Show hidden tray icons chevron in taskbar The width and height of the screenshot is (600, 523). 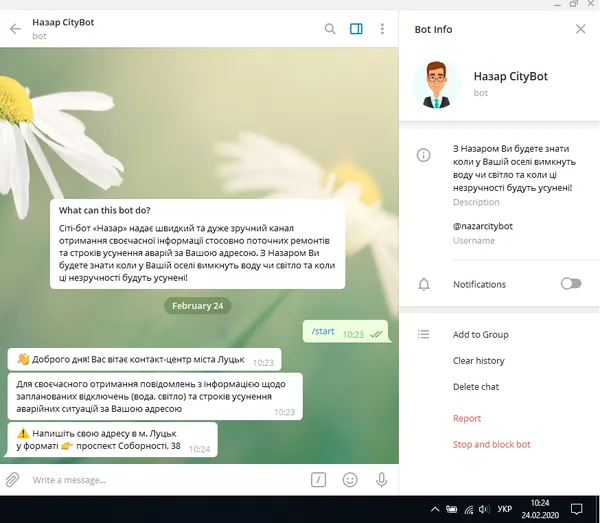pyautogui.click(x=435, y=509)
